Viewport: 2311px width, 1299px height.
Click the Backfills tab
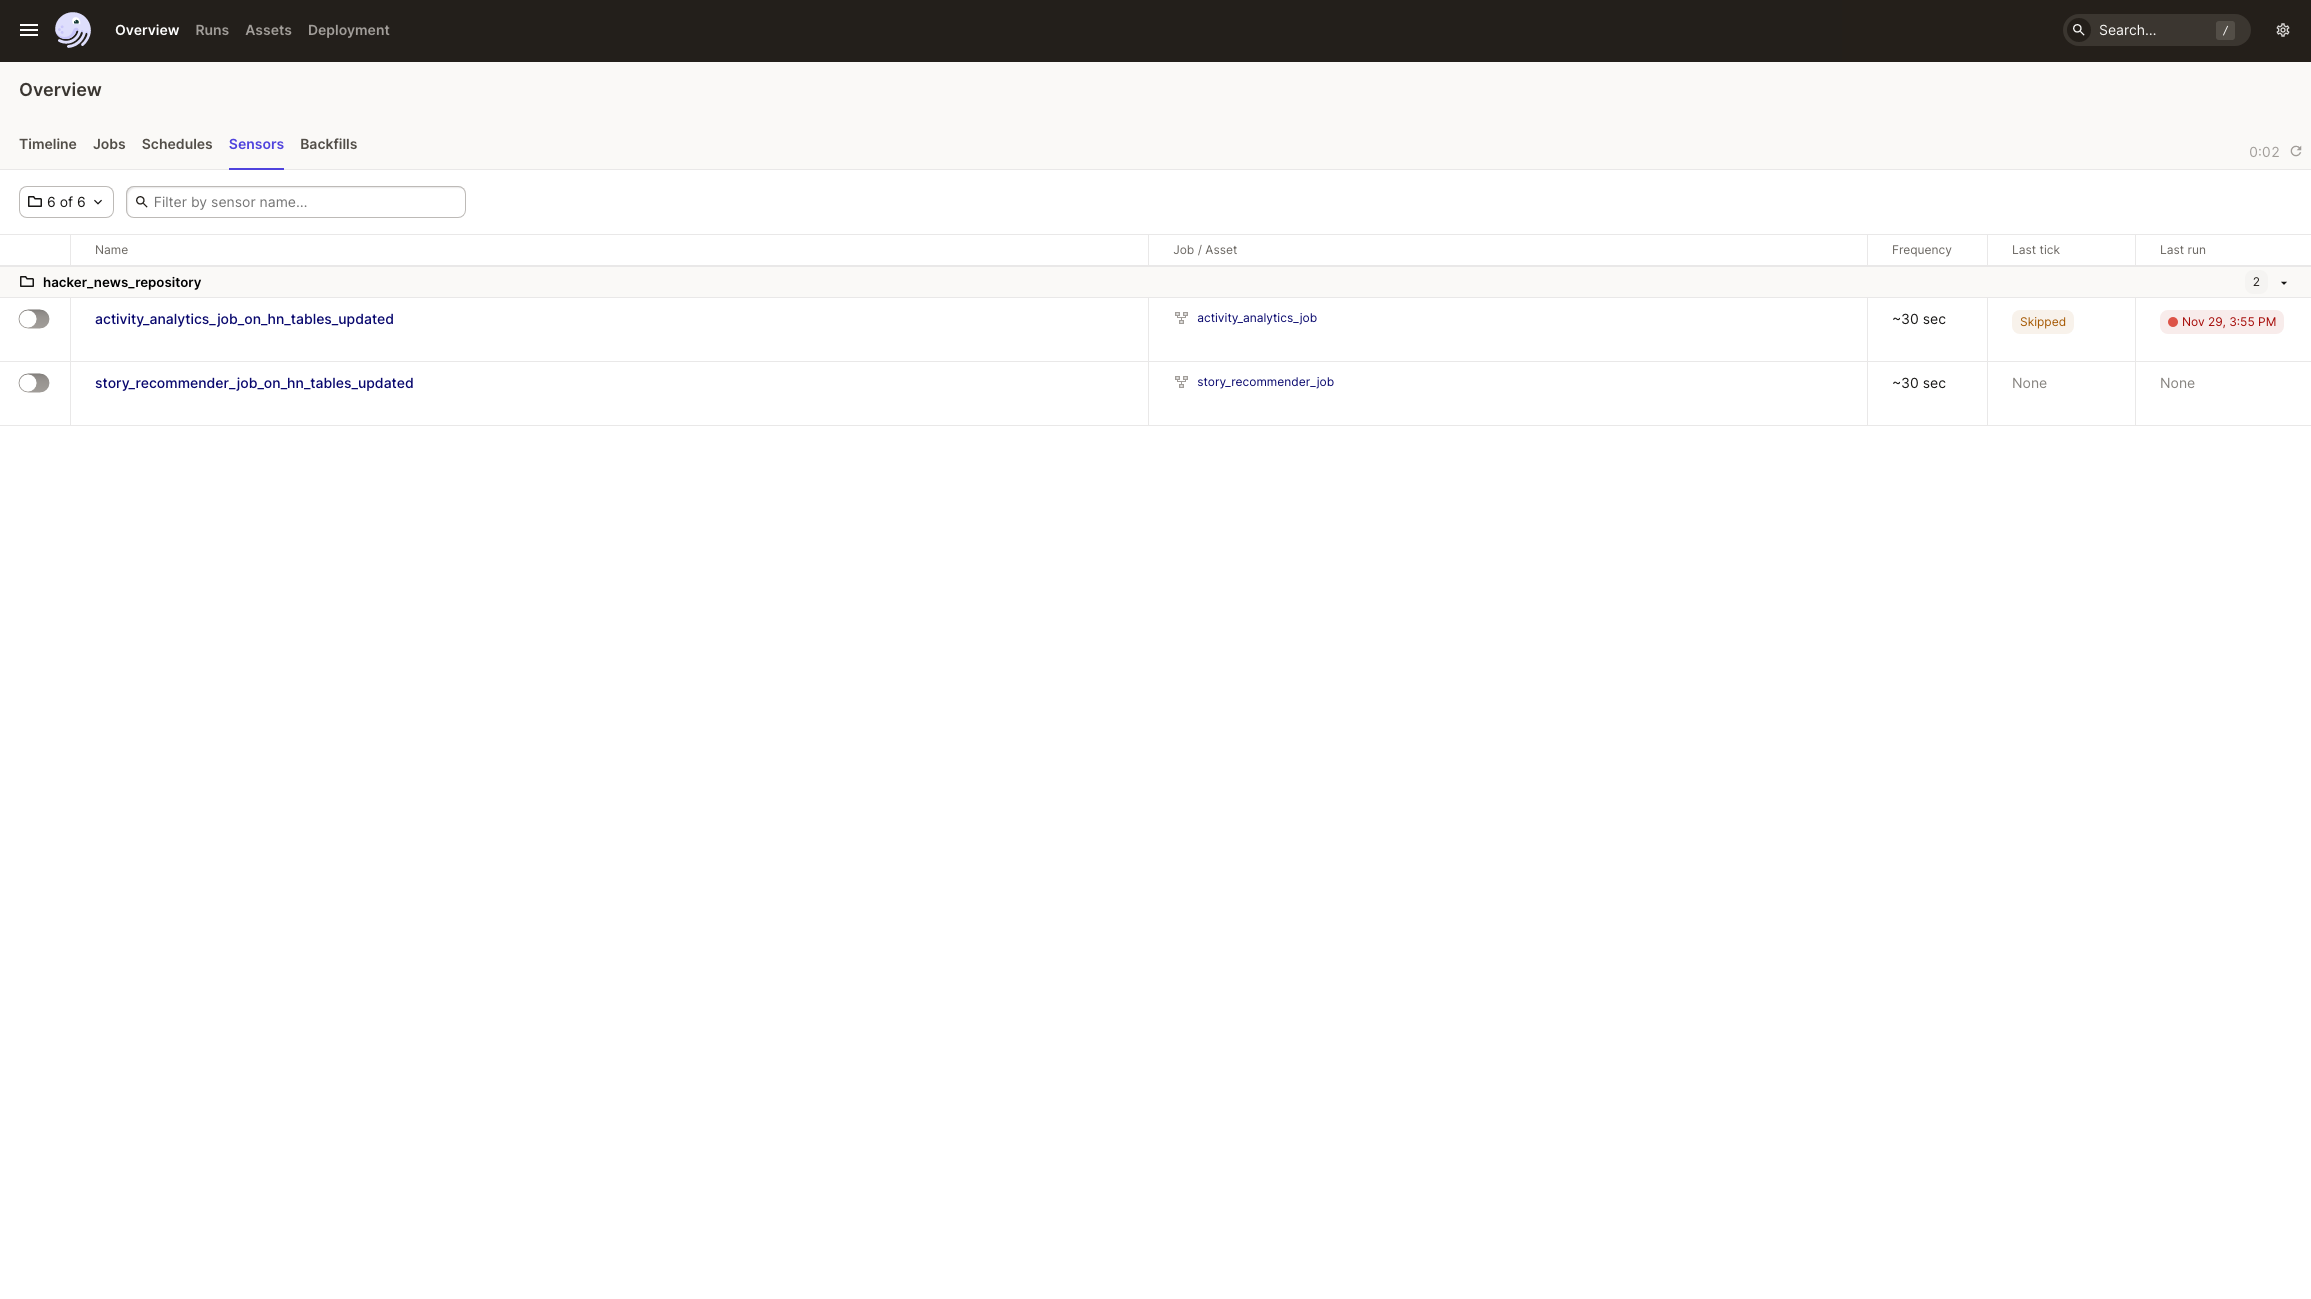coord(329,145)
